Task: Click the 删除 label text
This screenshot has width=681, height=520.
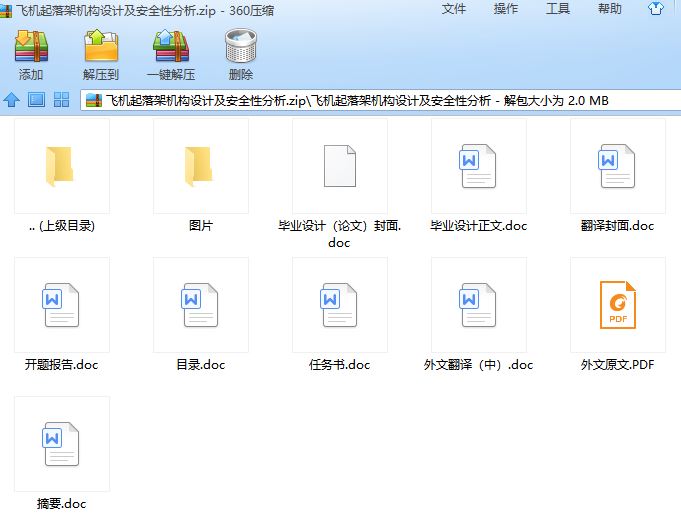Action: (x=241, y=75)
